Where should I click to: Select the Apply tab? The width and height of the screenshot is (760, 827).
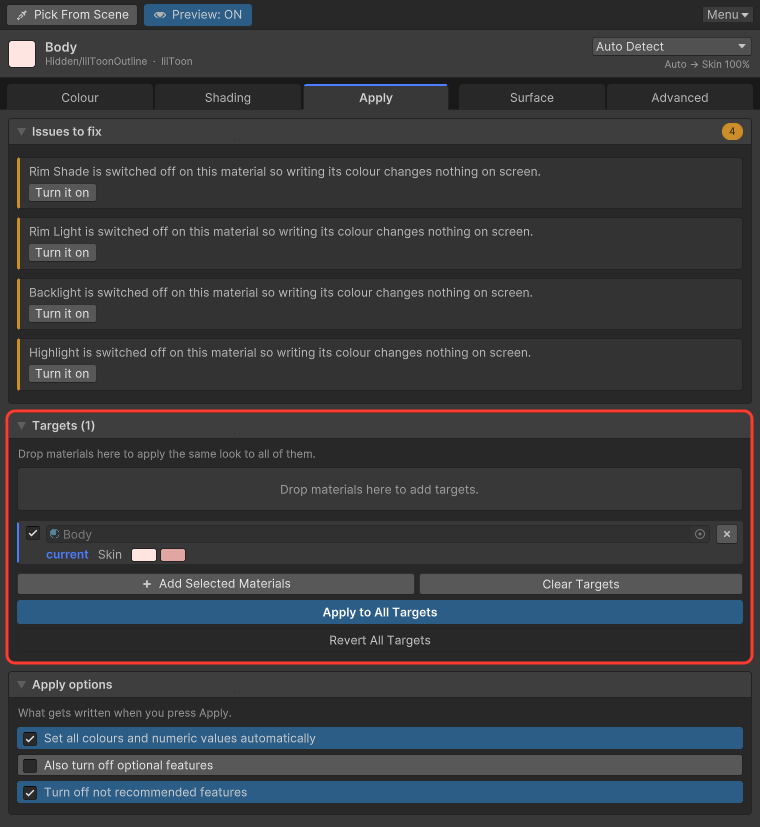tap(376, 98)
